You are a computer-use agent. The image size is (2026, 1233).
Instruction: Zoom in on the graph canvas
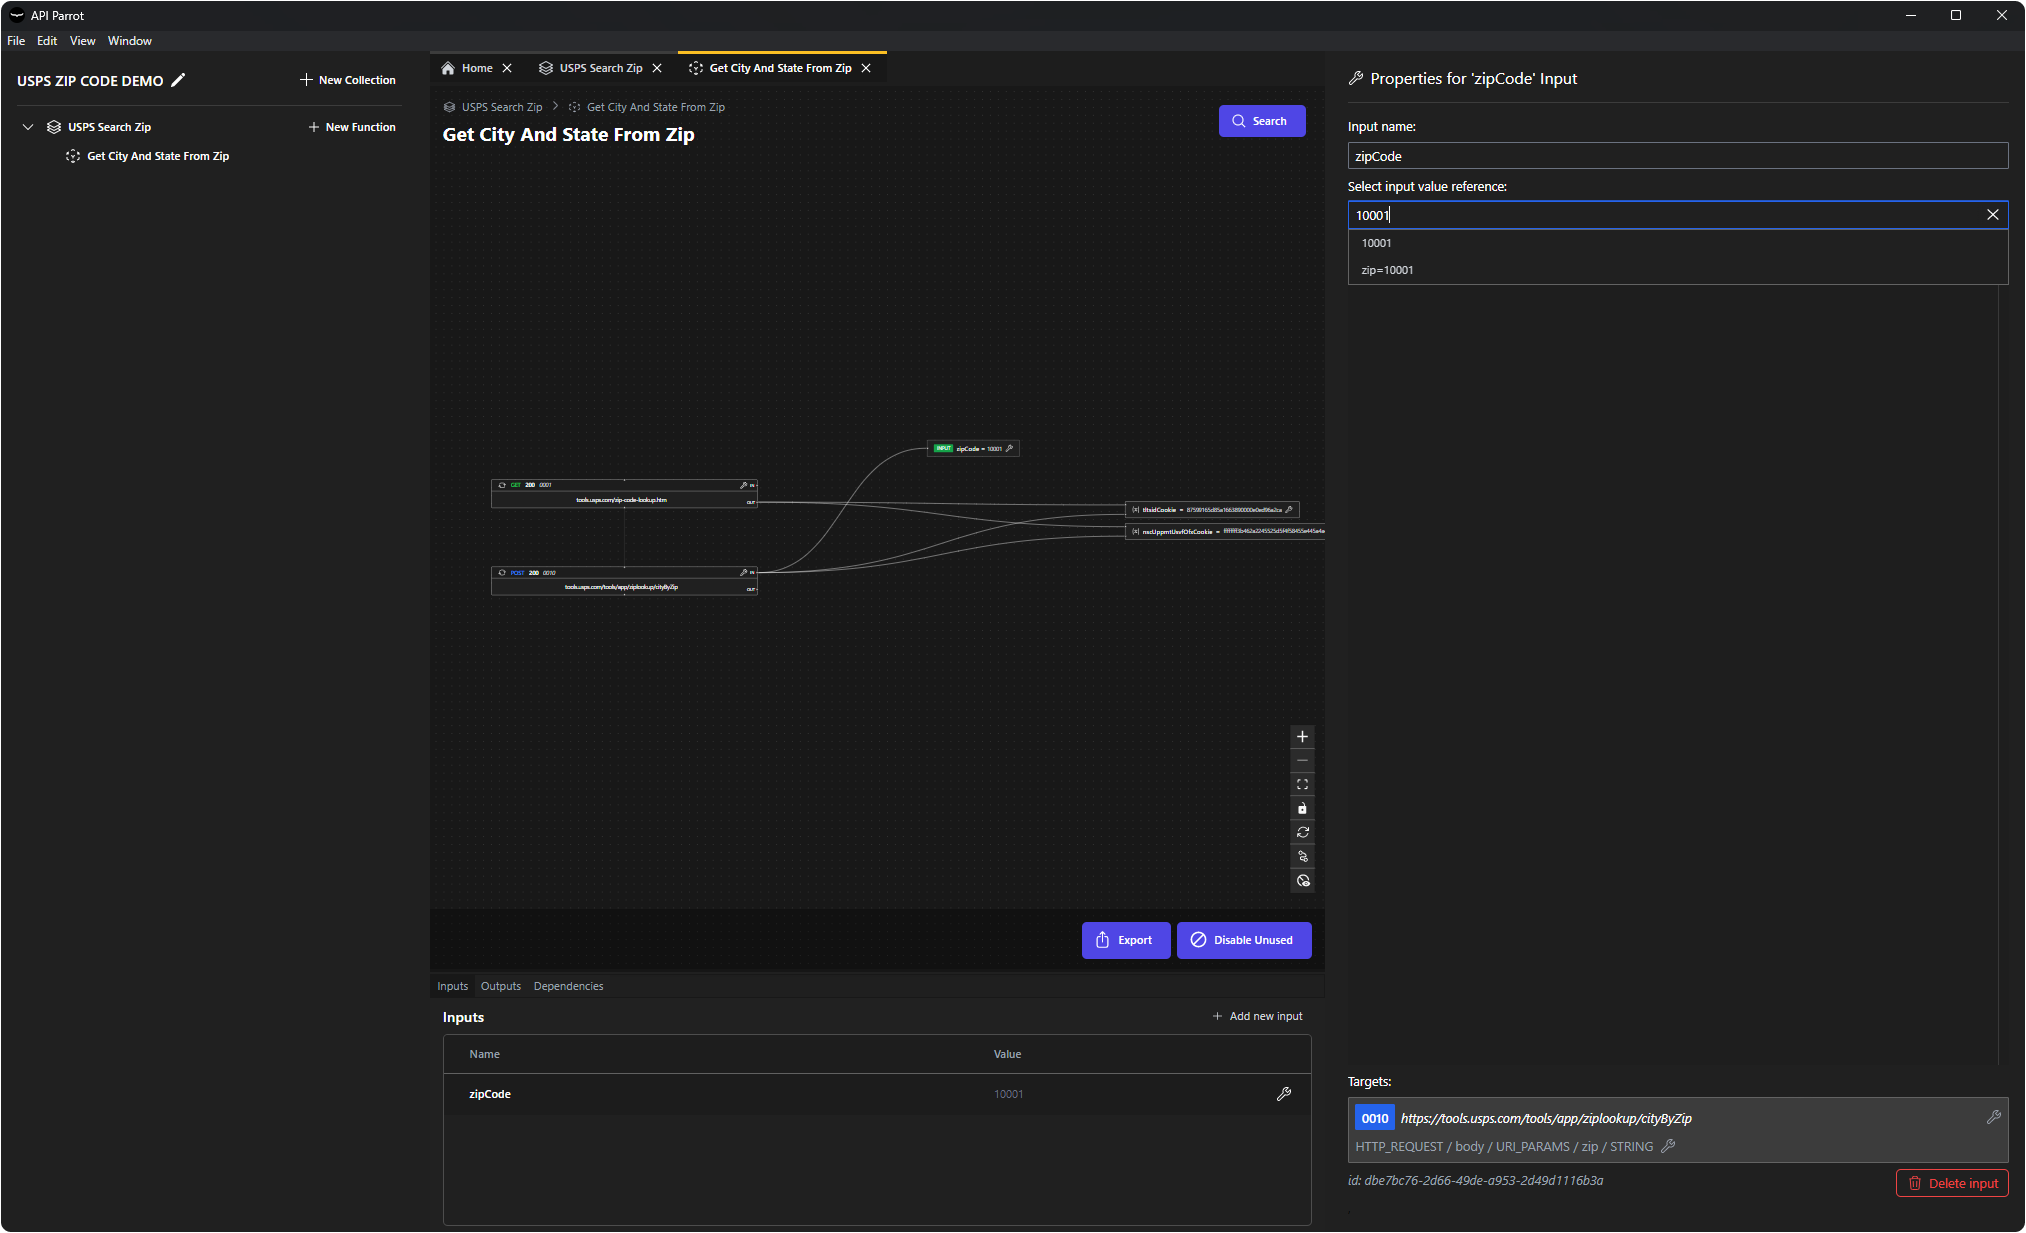pos(1302,737)
